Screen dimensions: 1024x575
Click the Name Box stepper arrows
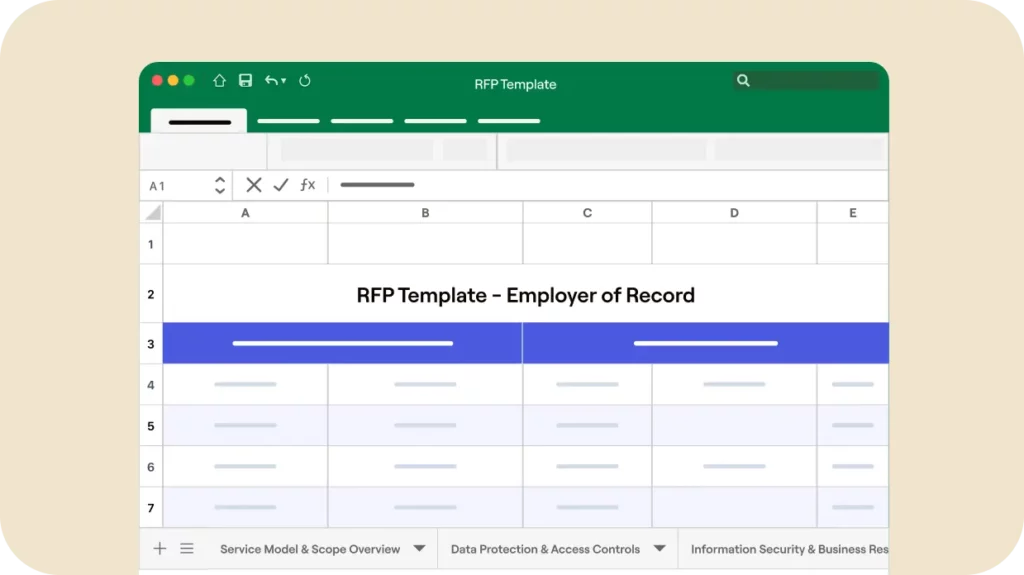click(220, 185)
